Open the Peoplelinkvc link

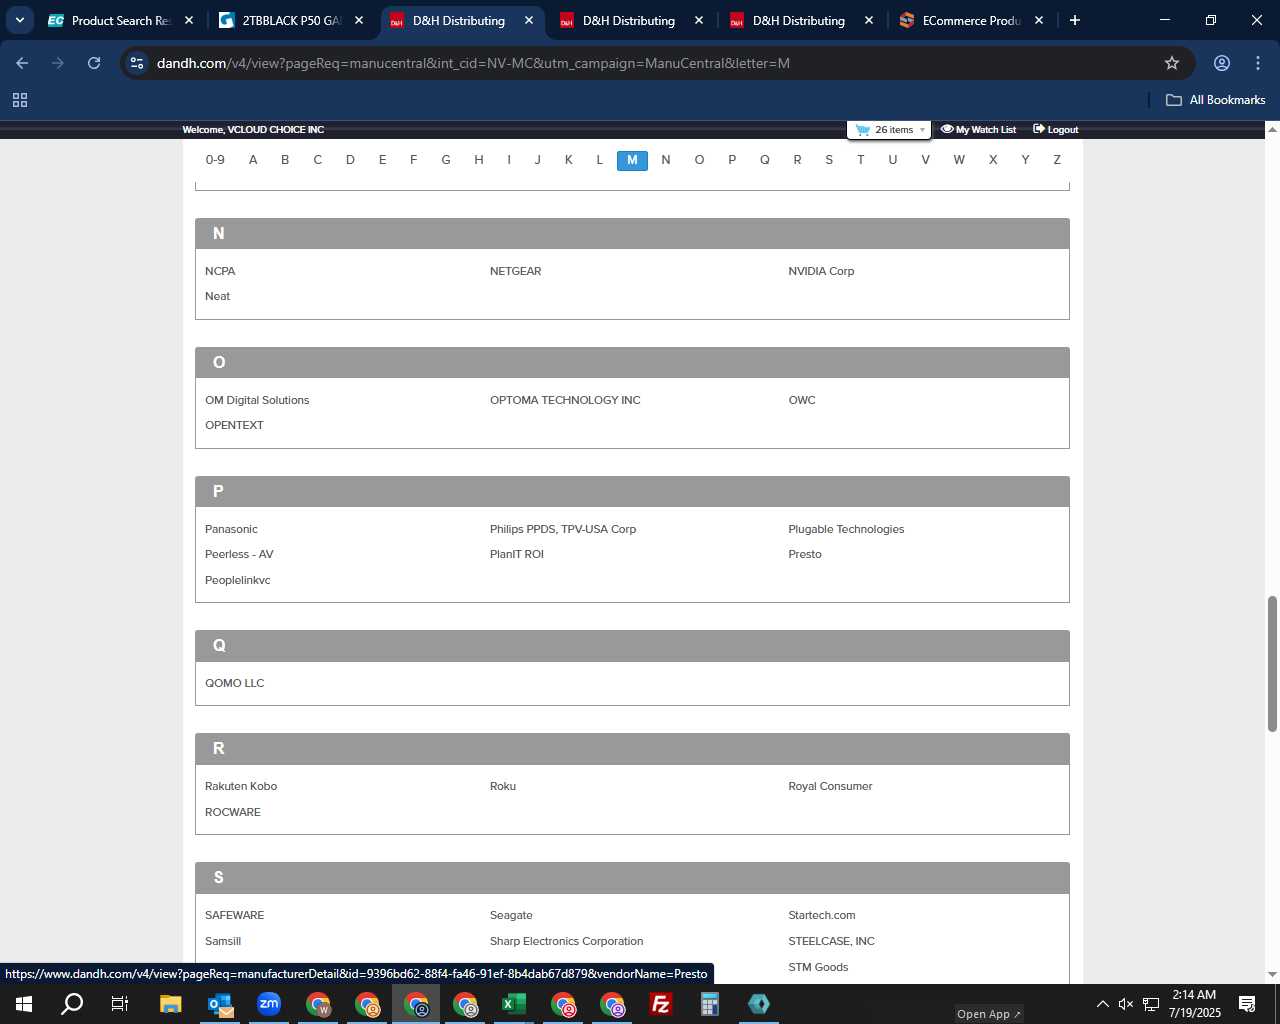coord(237,580)
